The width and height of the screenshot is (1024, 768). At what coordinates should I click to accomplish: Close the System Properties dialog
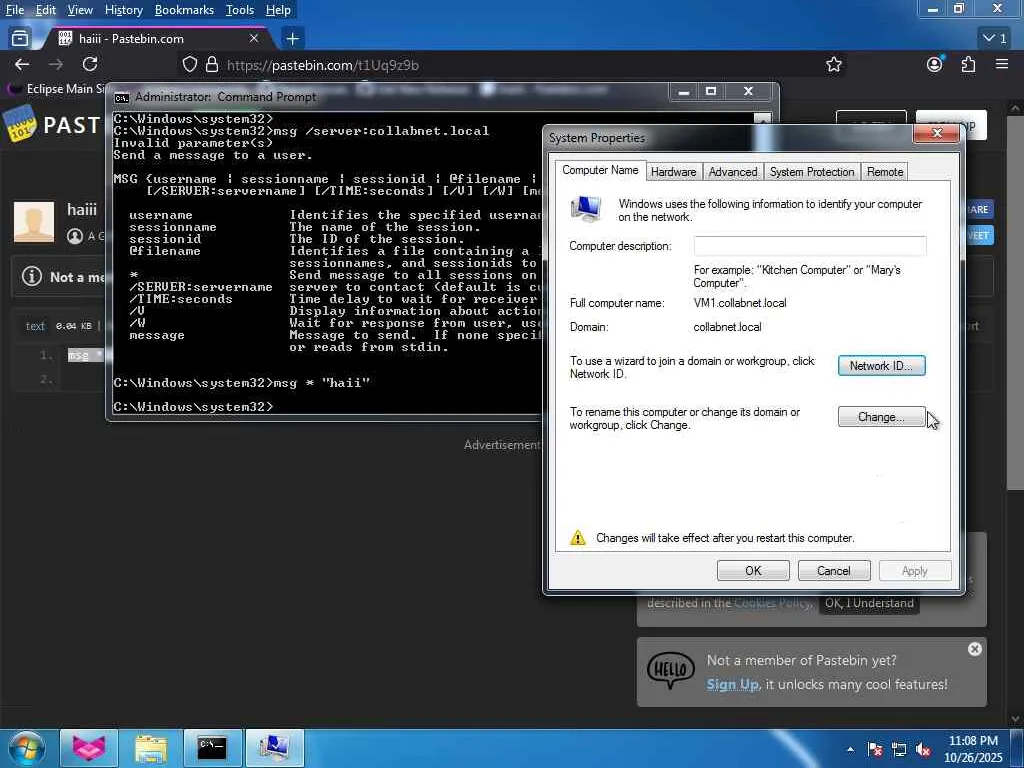(x=937, y=133)
